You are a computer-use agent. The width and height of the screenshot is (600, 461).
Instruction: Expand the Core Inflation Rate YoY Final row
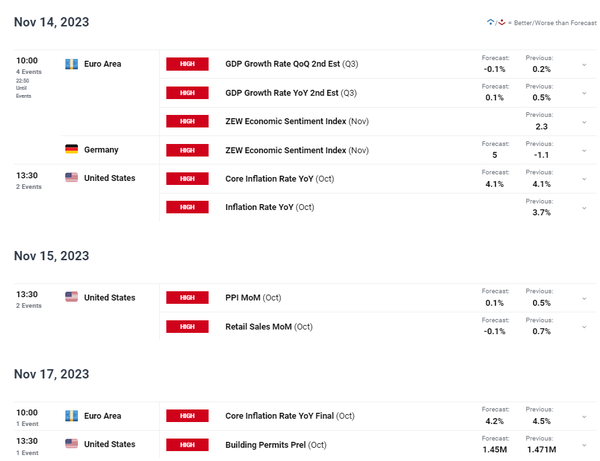tap(583, 415)
